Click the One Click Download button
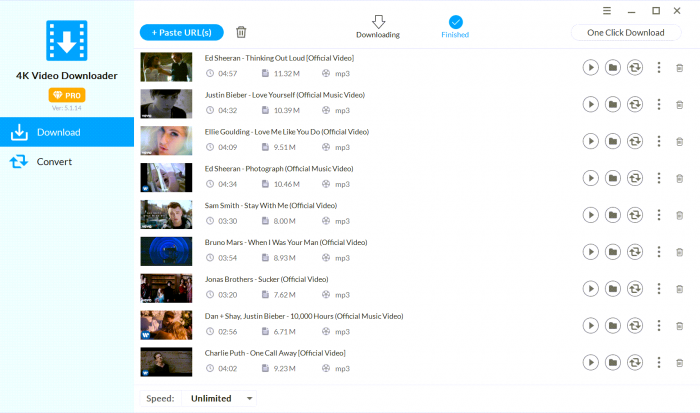 [625, 32]
